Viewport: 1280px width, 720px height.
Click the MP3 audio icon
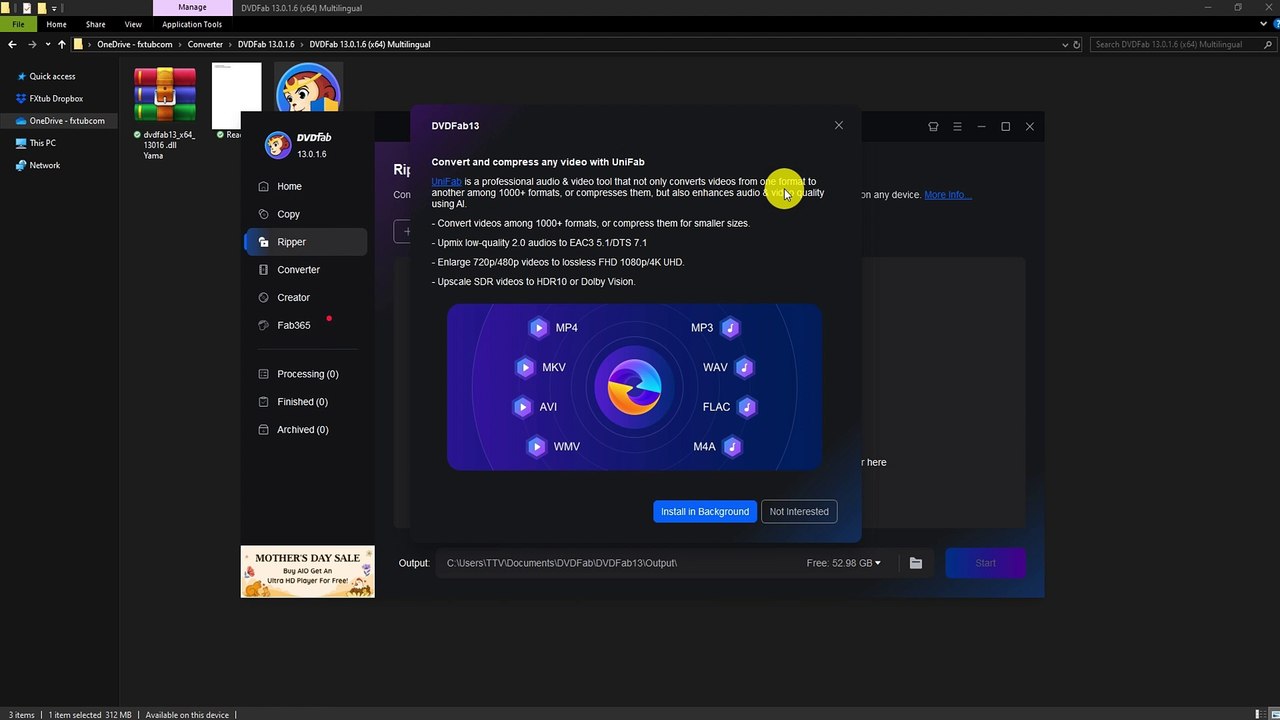coord(731,328)
